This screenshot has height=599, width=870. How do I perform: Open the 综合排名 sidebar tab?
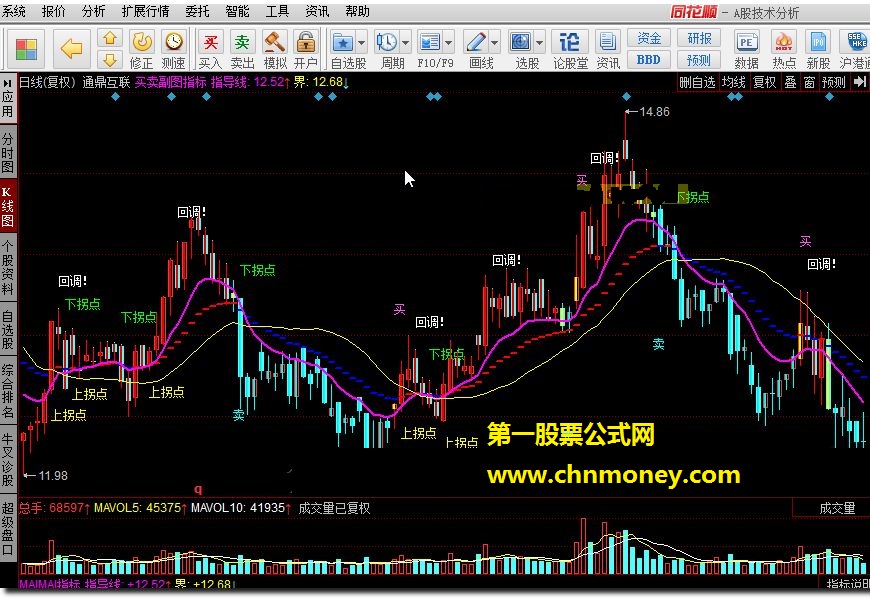(8, 391)
